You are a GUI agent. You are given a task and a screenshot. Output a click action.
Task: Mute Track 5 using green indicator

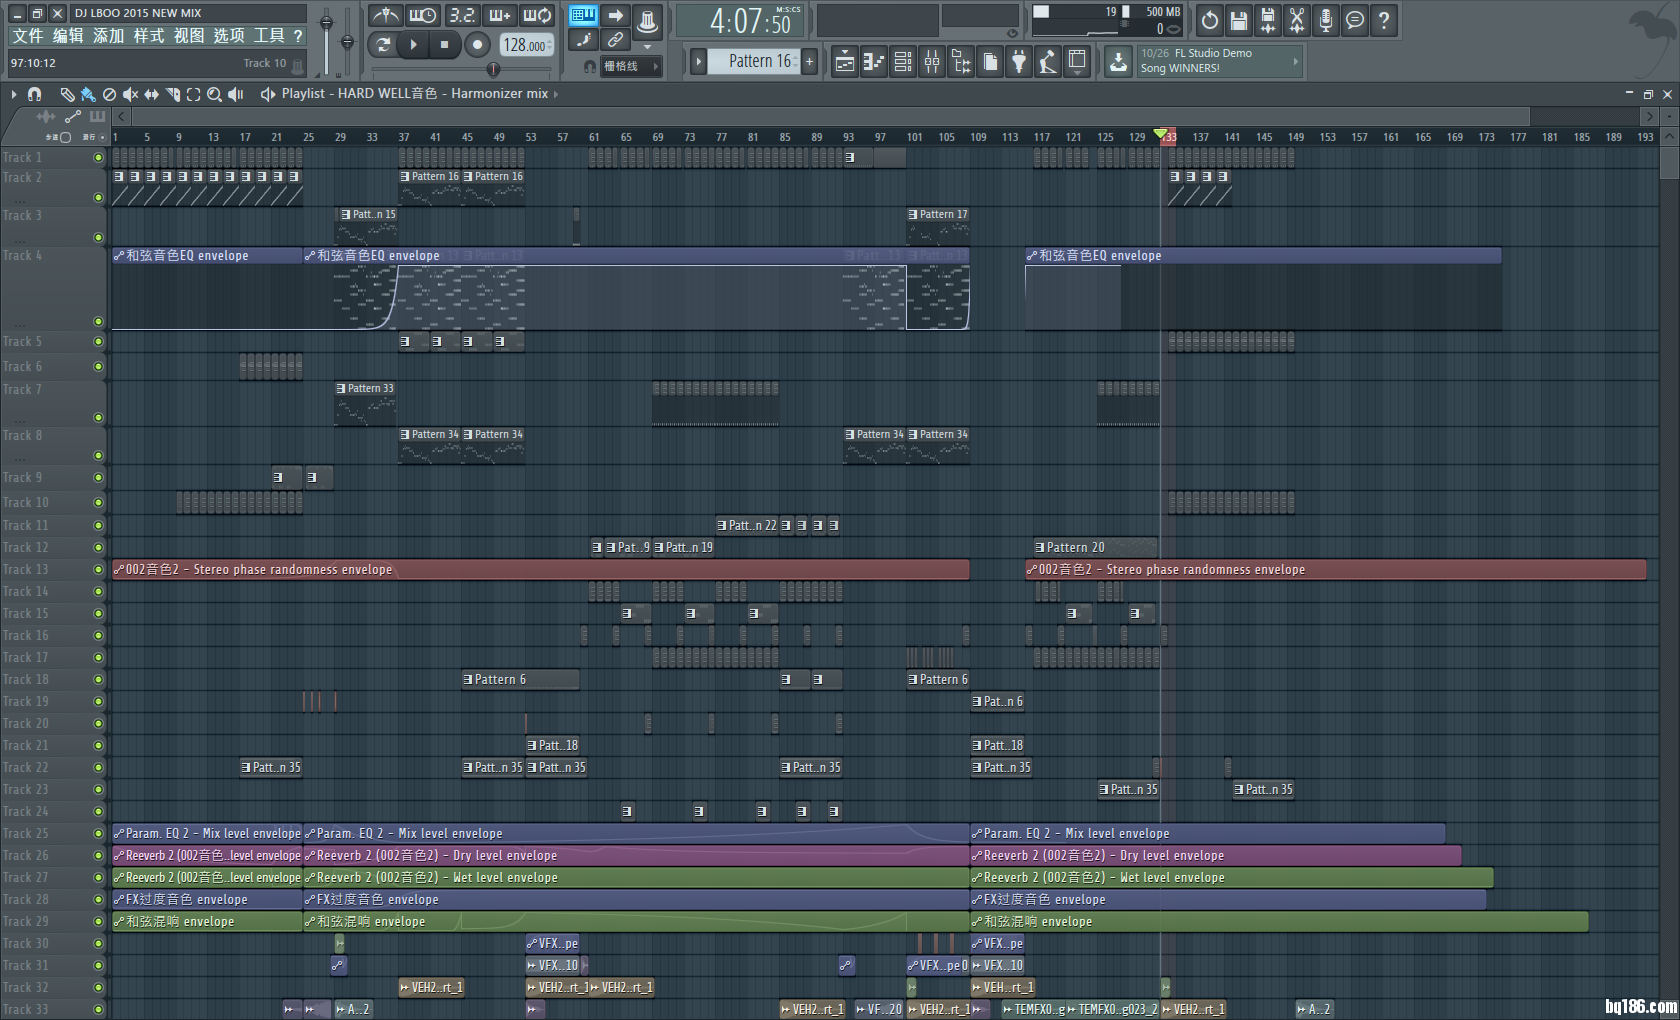coord(98,341)
